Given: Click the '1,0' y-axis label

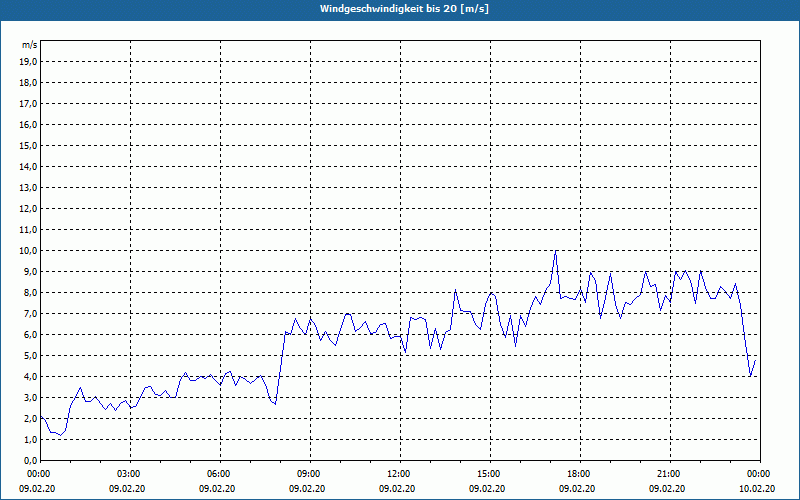Looking at the screenshot, I should pos(31,439).
